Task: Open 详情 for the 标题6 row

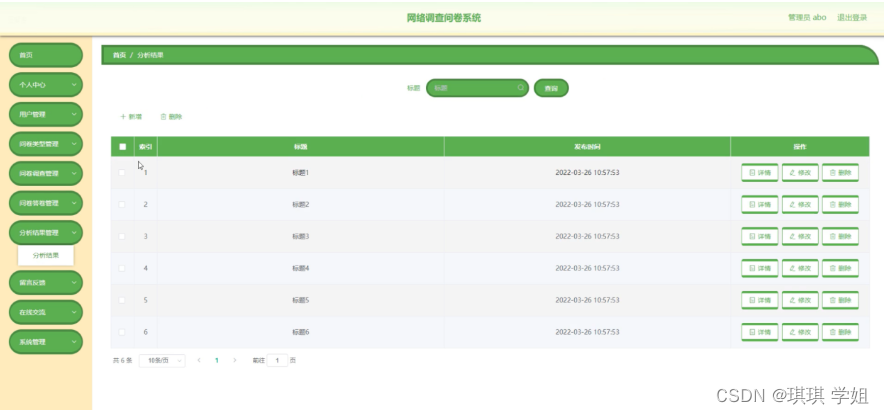Action: coord(759,332)
